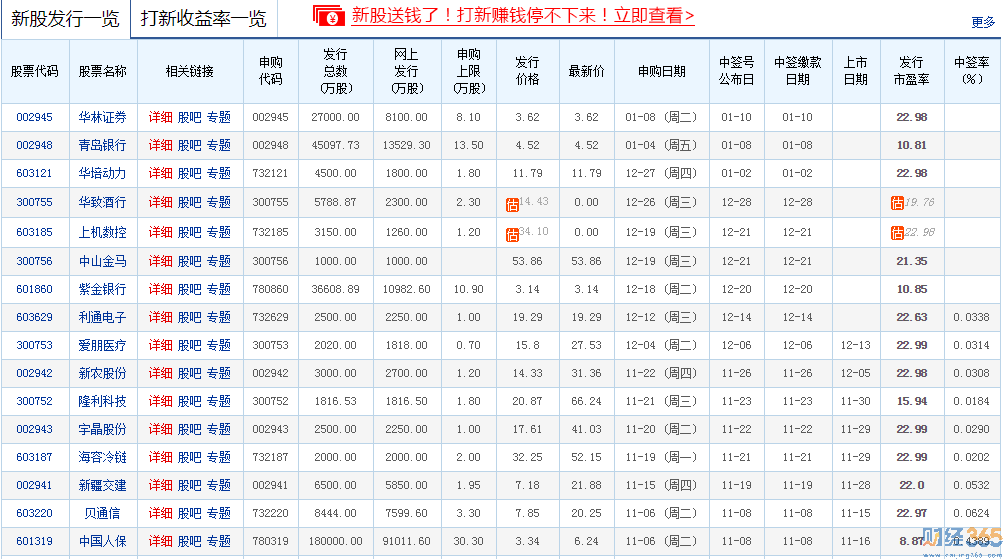
Task: Open stock name 利通电子
Action: [102, 317]
